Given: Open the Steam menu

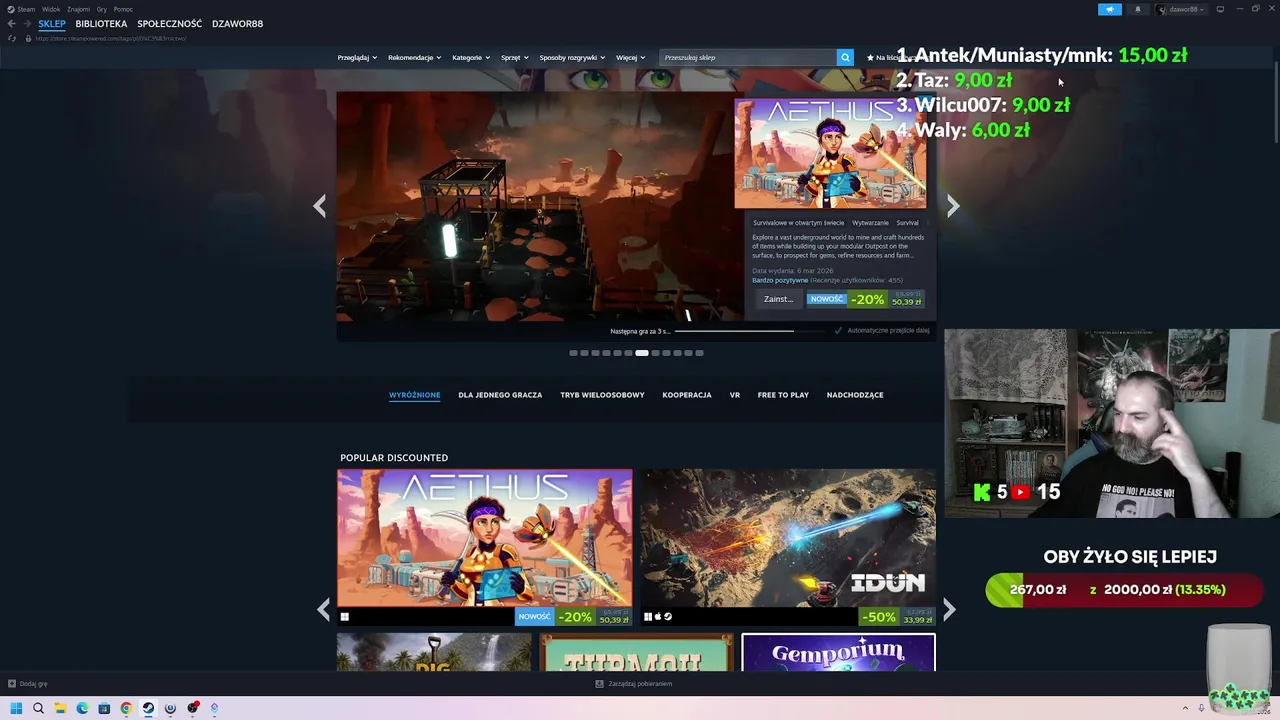Looking at the screenshot, I should pyautogui.click(x=26, y=9).
